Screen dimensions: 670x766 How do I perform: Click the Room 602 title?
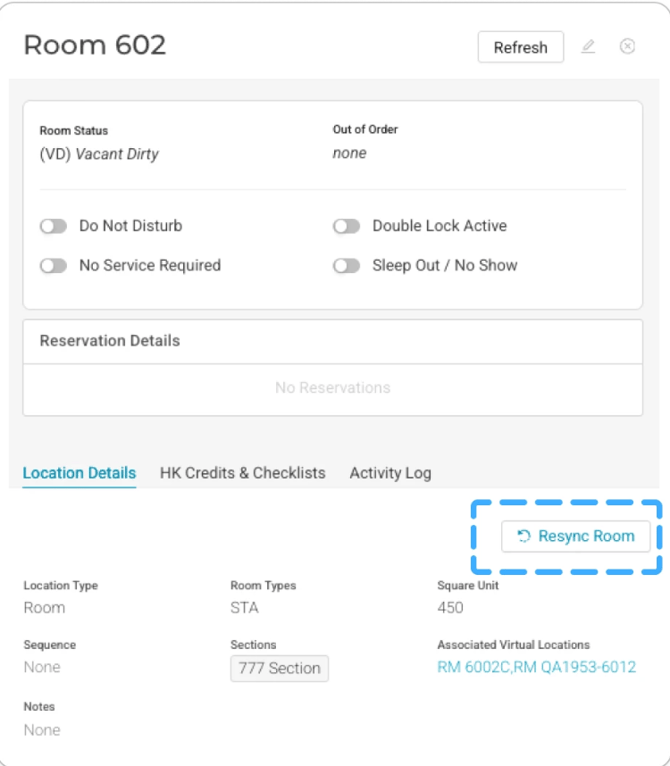click(x=95, y=45)
